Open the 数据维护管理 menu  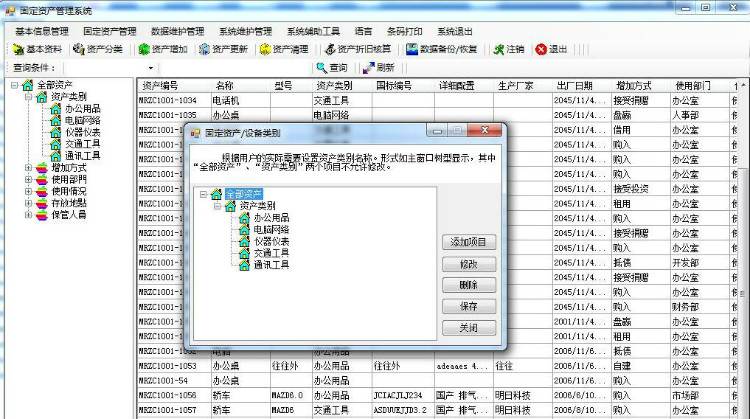tap(177, 32)
